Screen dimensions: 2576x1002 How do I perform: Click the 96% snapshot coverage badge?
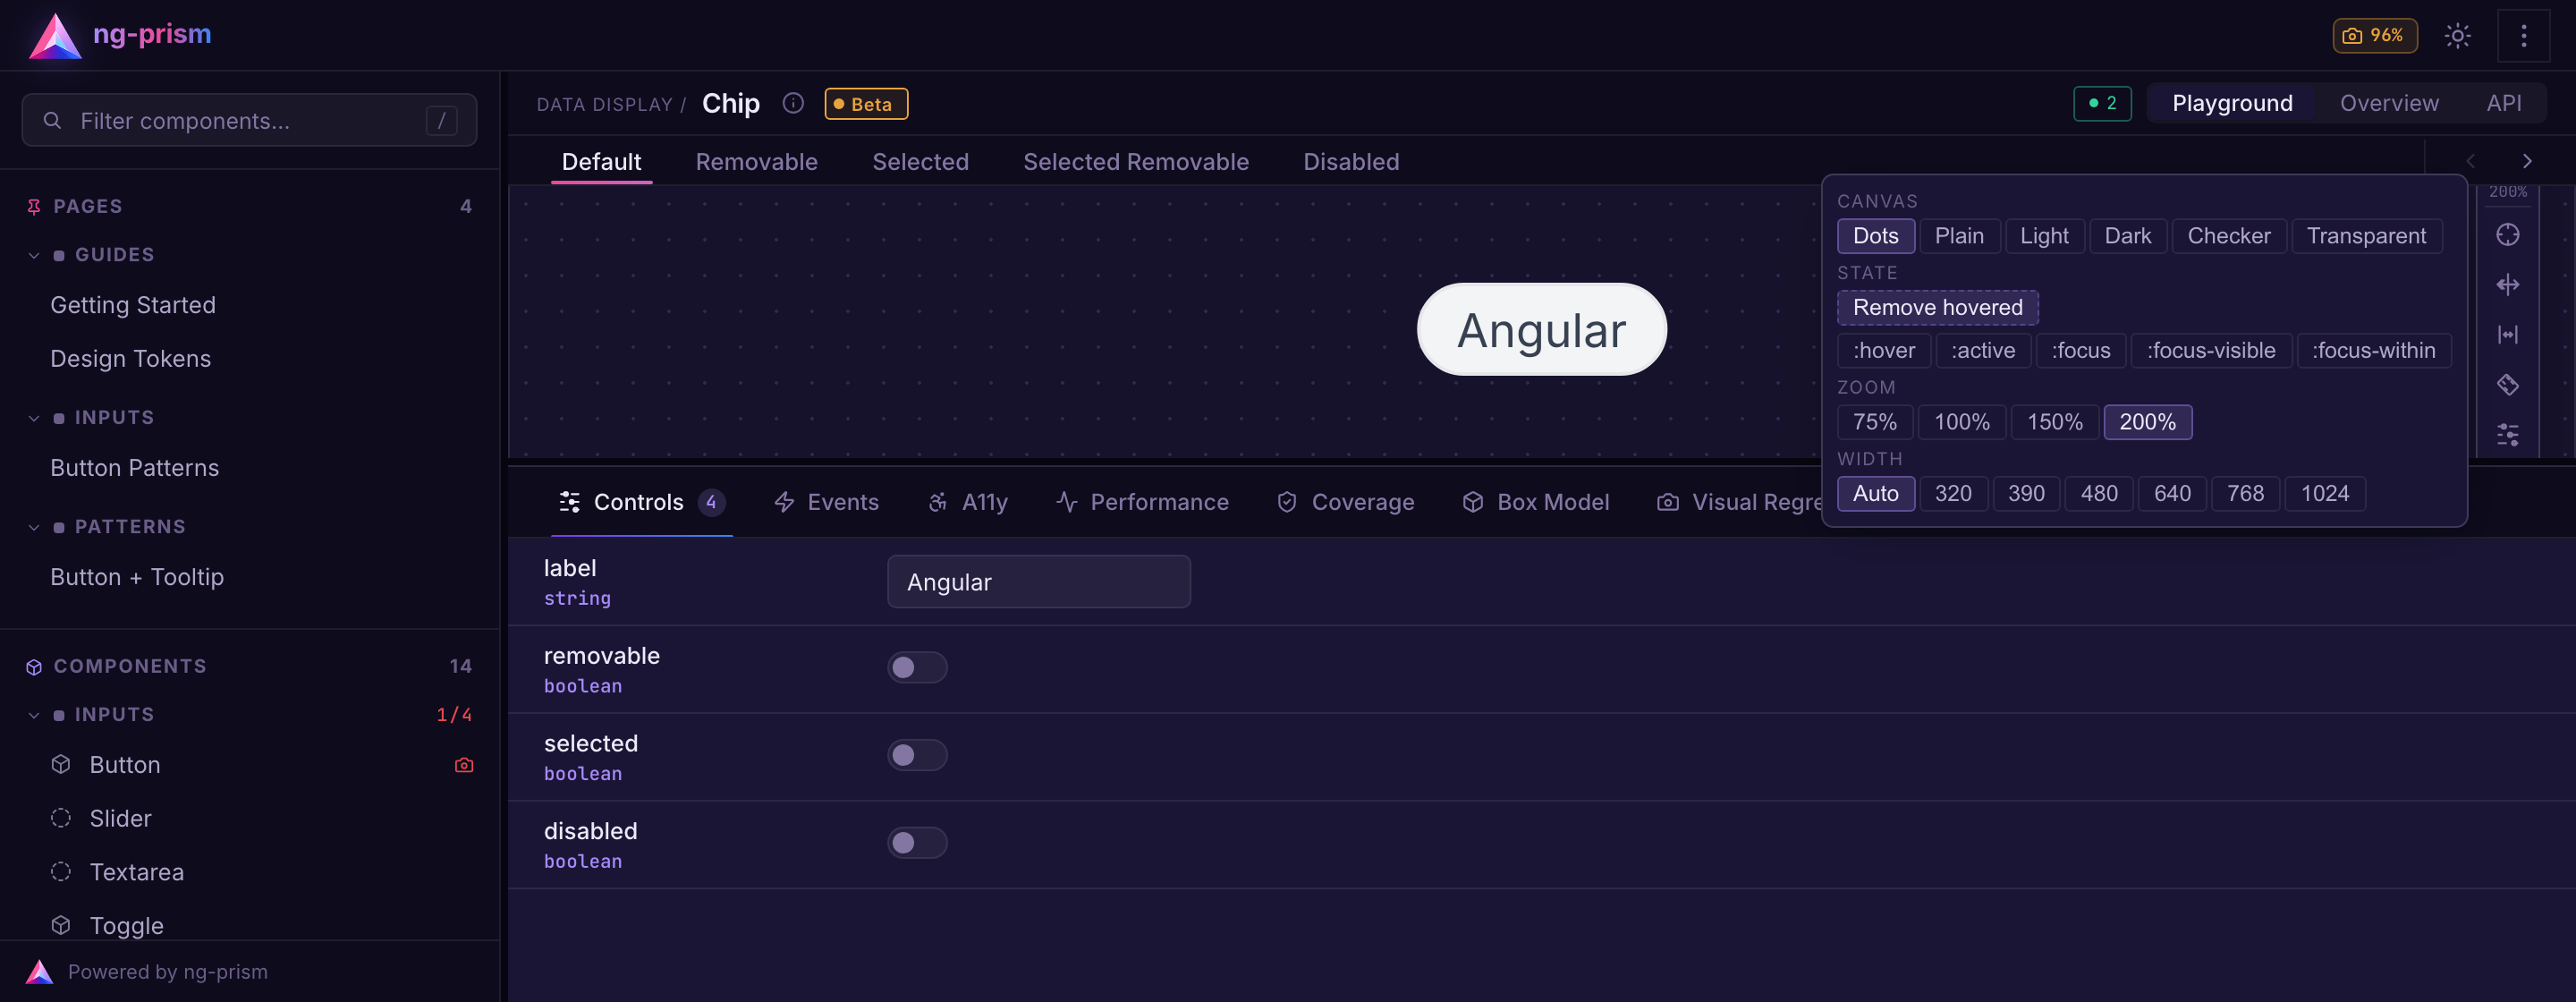coord(2375,35)
